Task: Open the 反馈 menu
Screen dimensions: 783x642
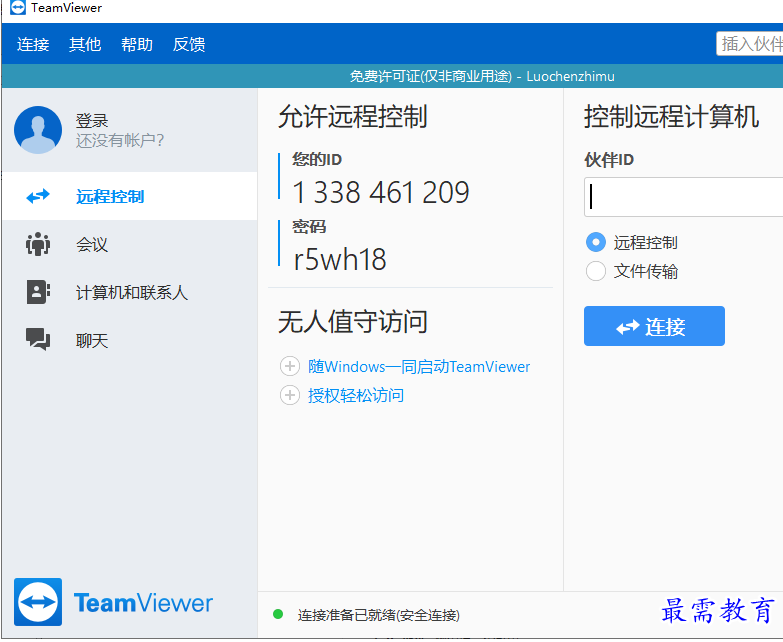Action: click(x=189, y=44)
